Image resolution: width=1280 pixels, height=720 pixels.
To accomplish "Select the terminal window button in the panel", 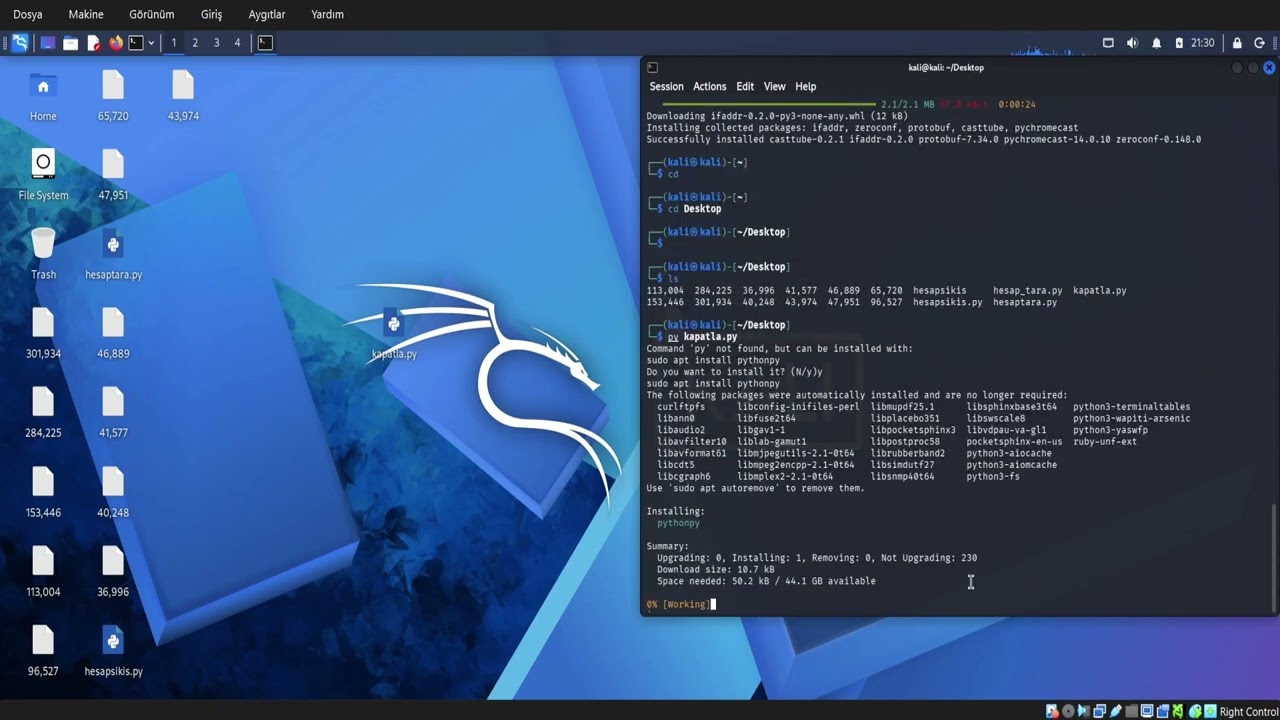I will coord(265,43).
